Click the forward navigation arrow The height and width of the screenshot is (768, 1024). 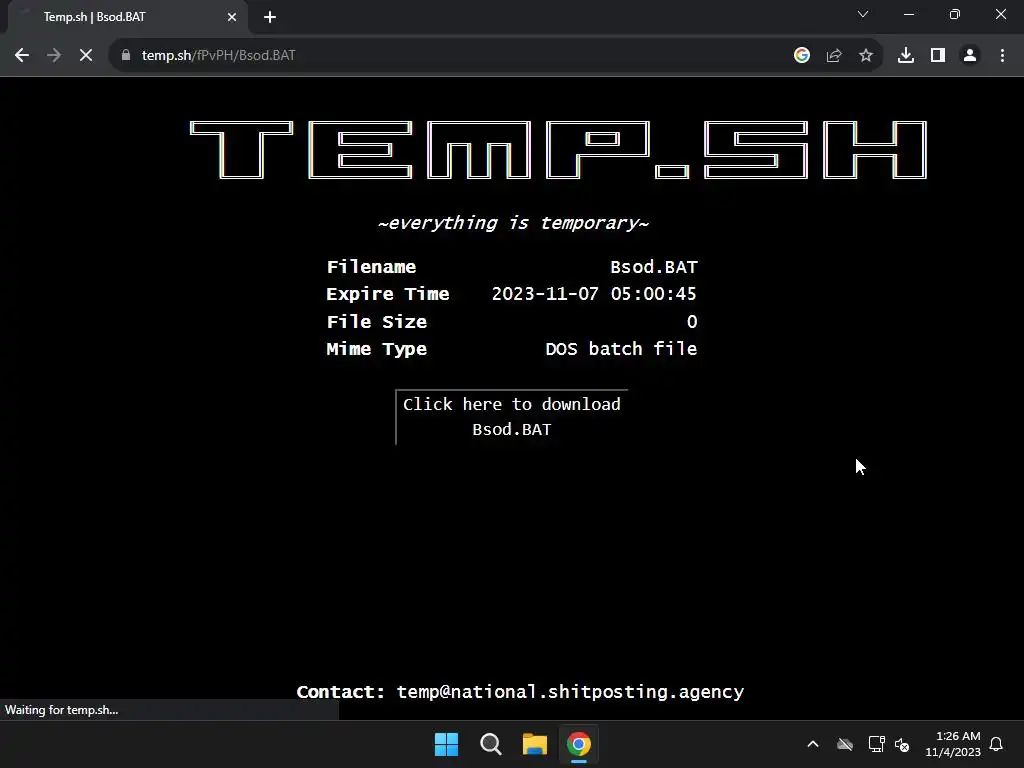[54, 56]
